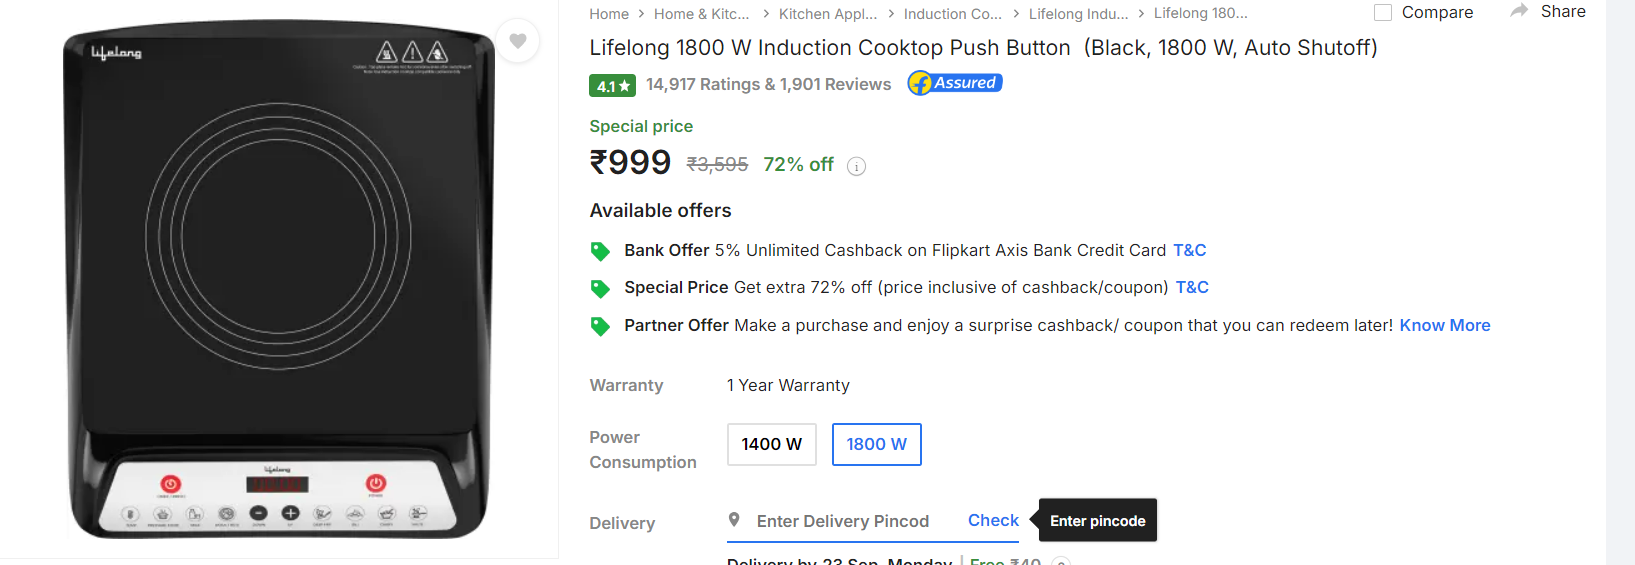Select the 1400 W power option
Screen dimensions: 1635x565
[772, 444]
